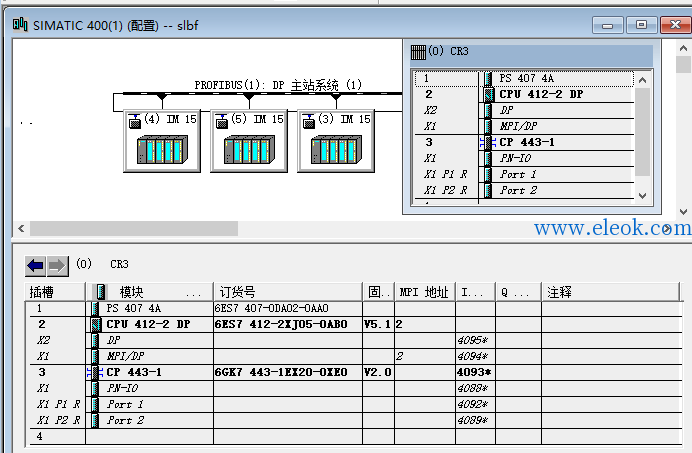
Task: Click the (0) CR3 rack window title
Action: [448, 51]
